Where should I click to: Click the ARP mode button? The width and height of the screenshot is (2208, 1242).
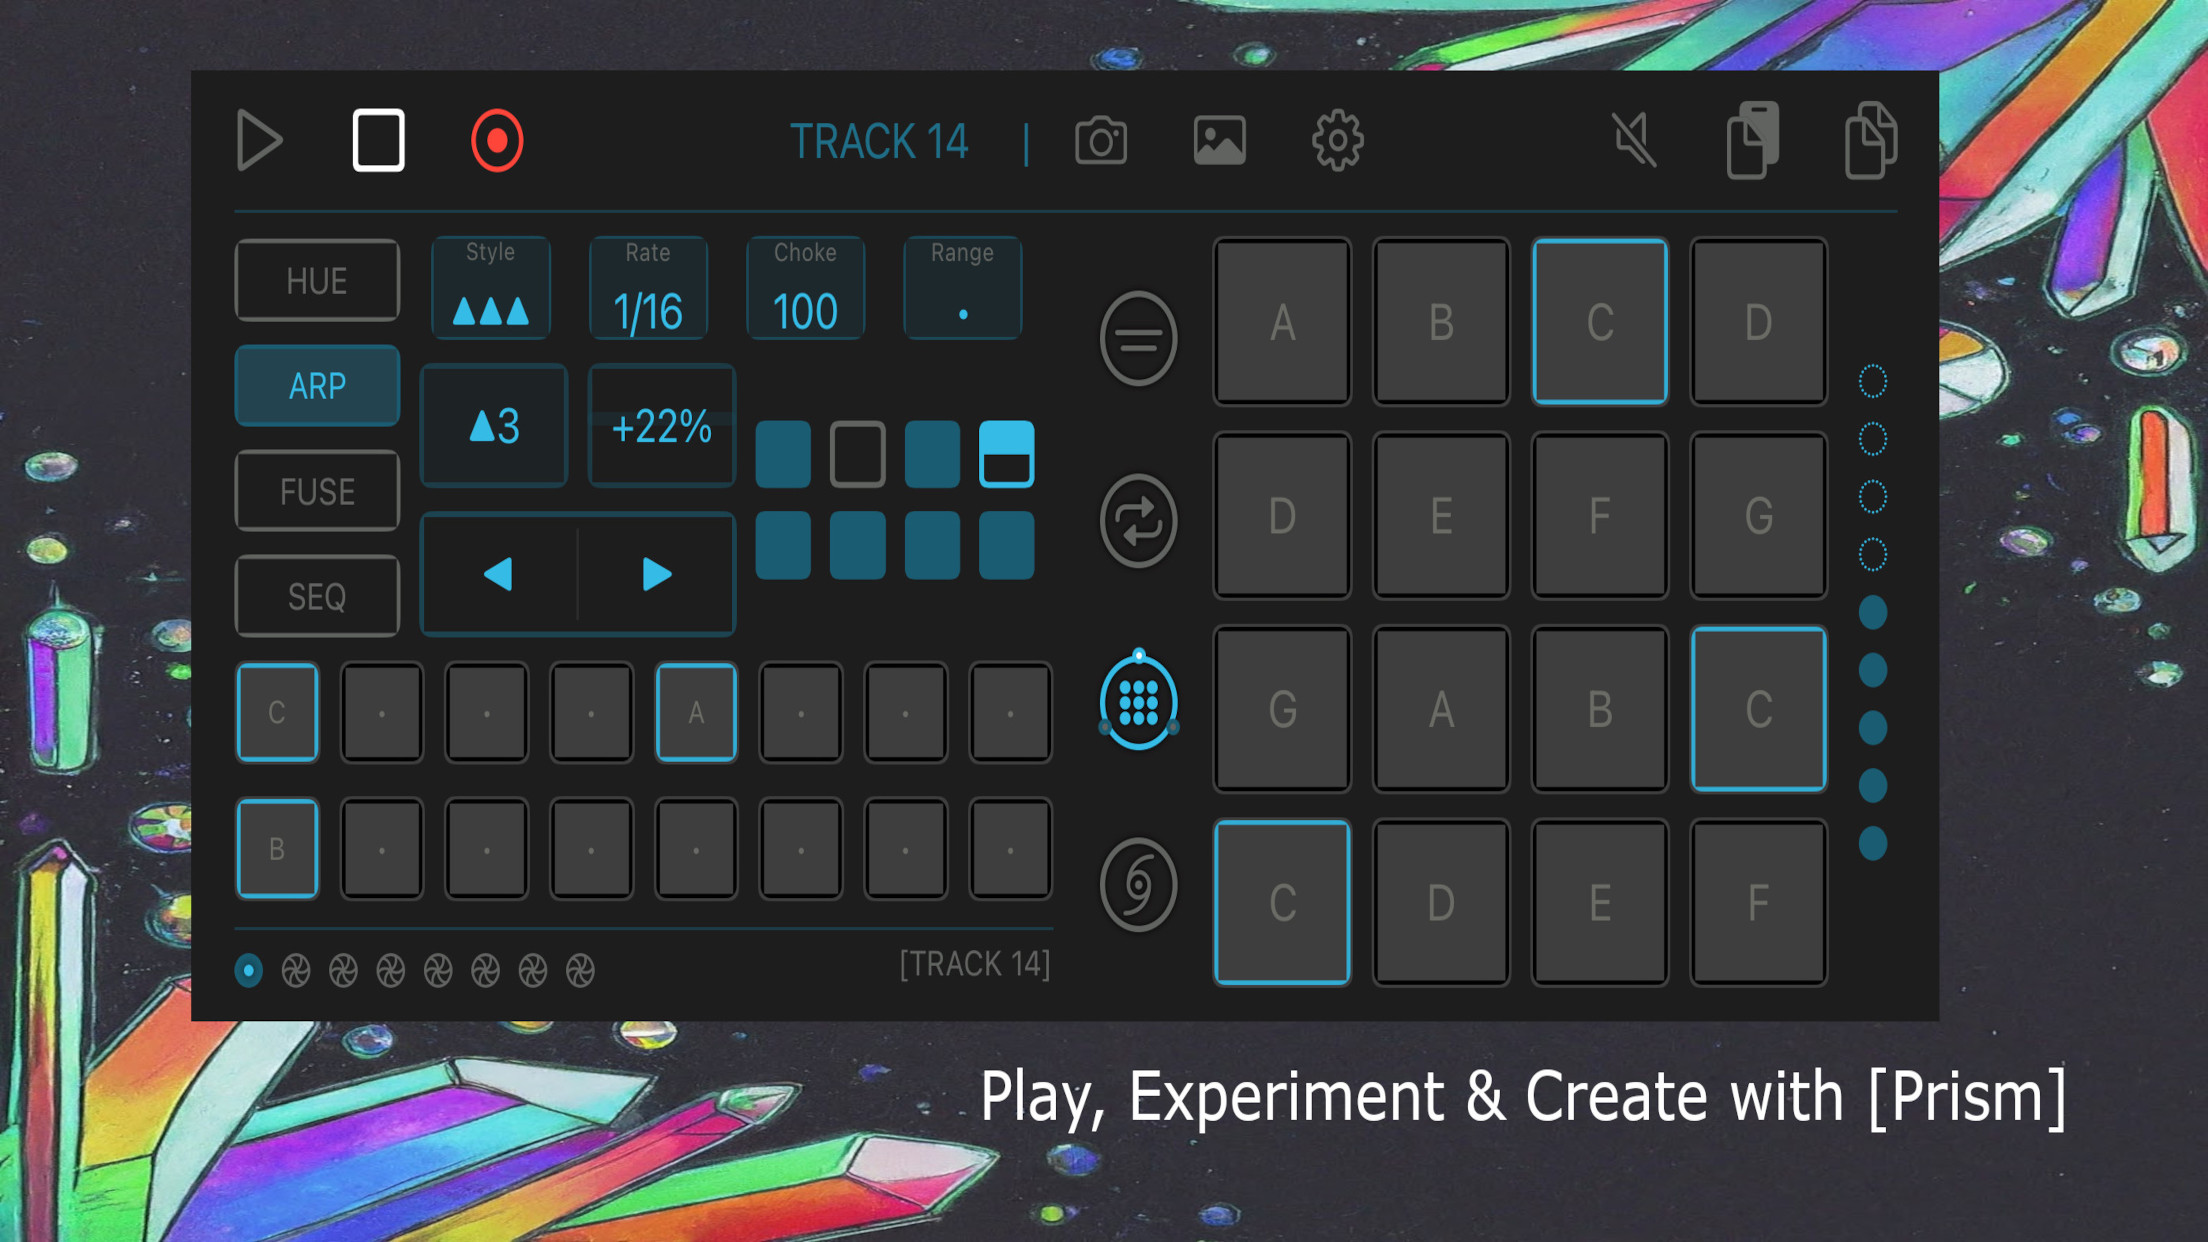coord(315,387)
